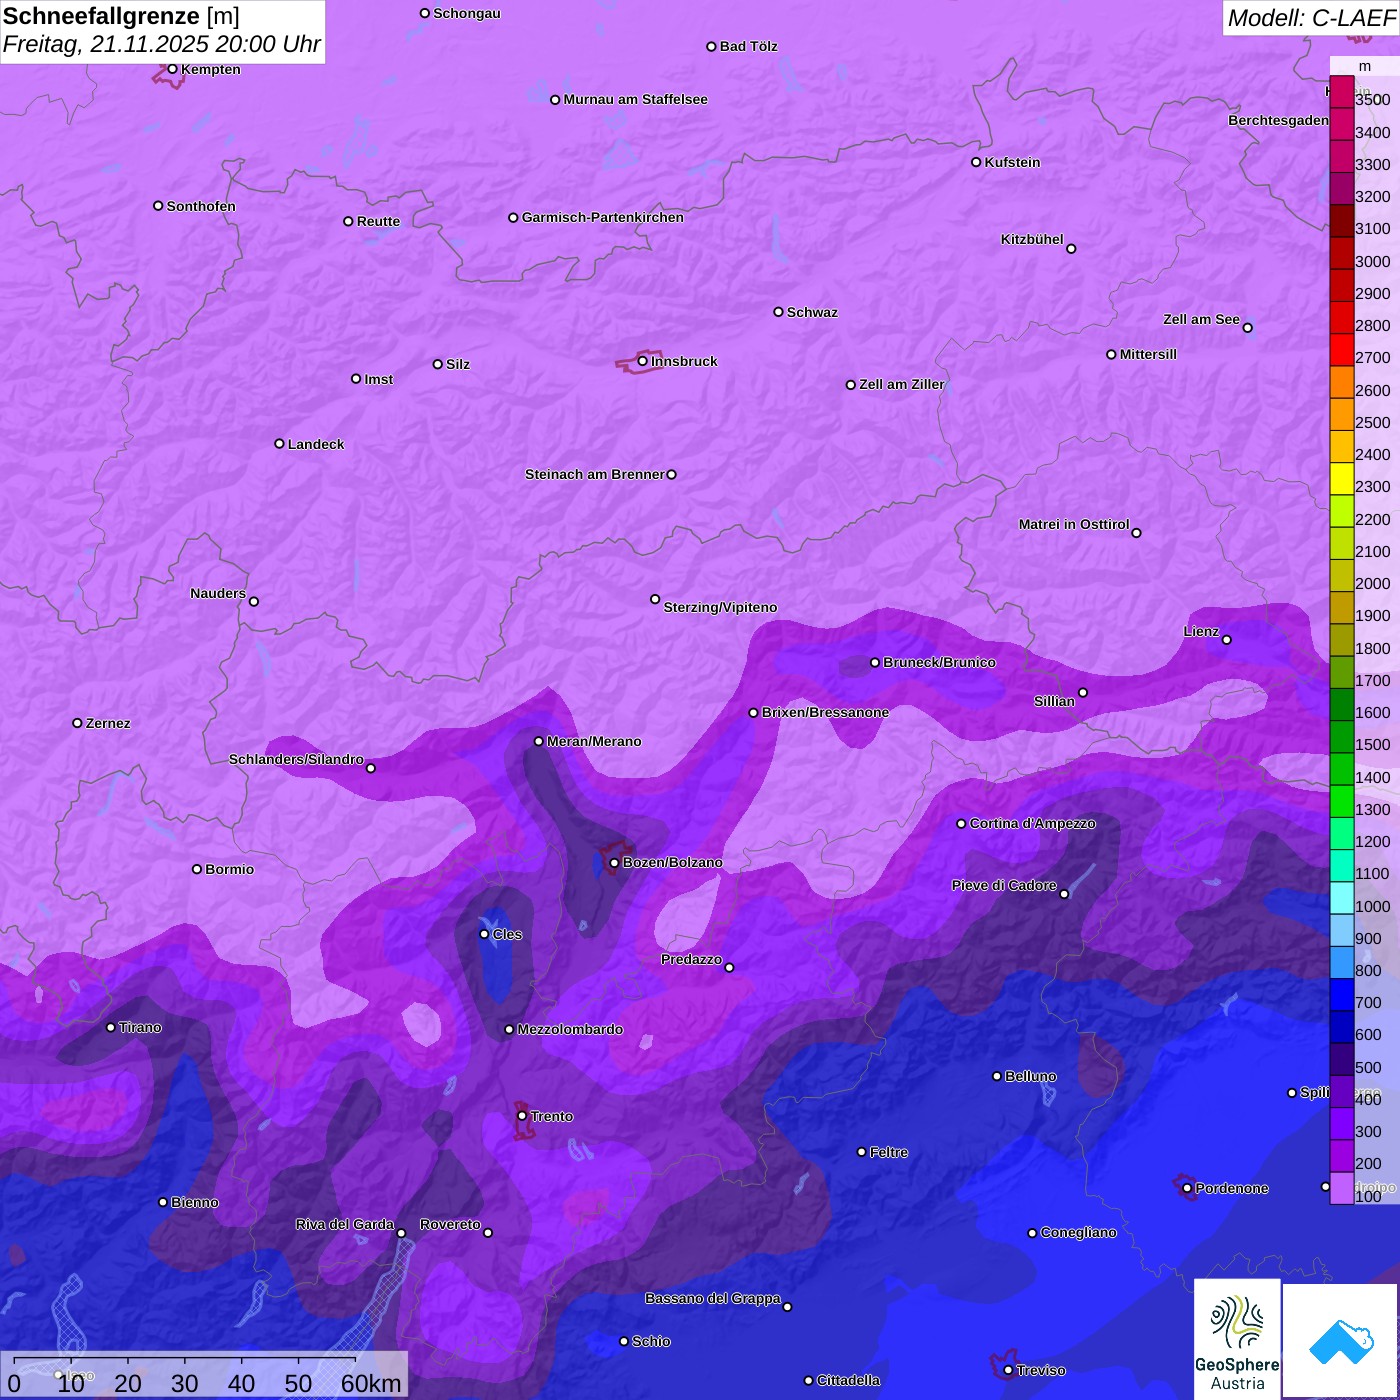Click the Landeck location dot
This screenshot has width=1400, height=1400.
tap(279, 444)
